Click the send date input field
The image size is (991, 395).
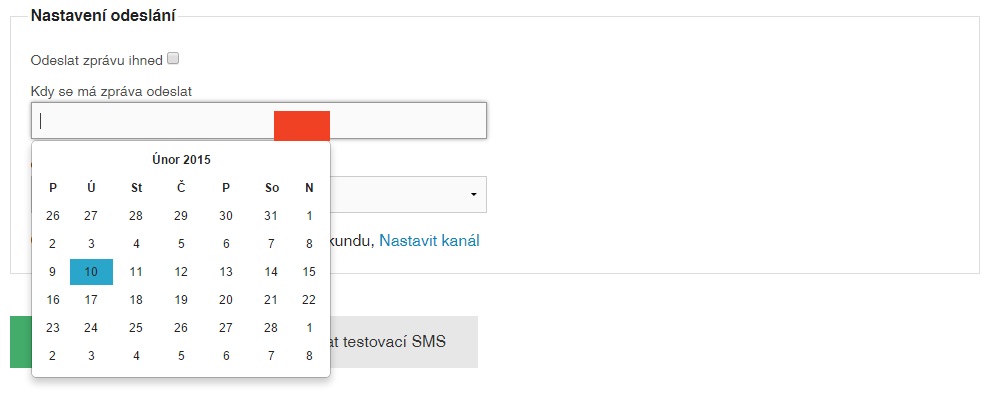click(258, 121)
